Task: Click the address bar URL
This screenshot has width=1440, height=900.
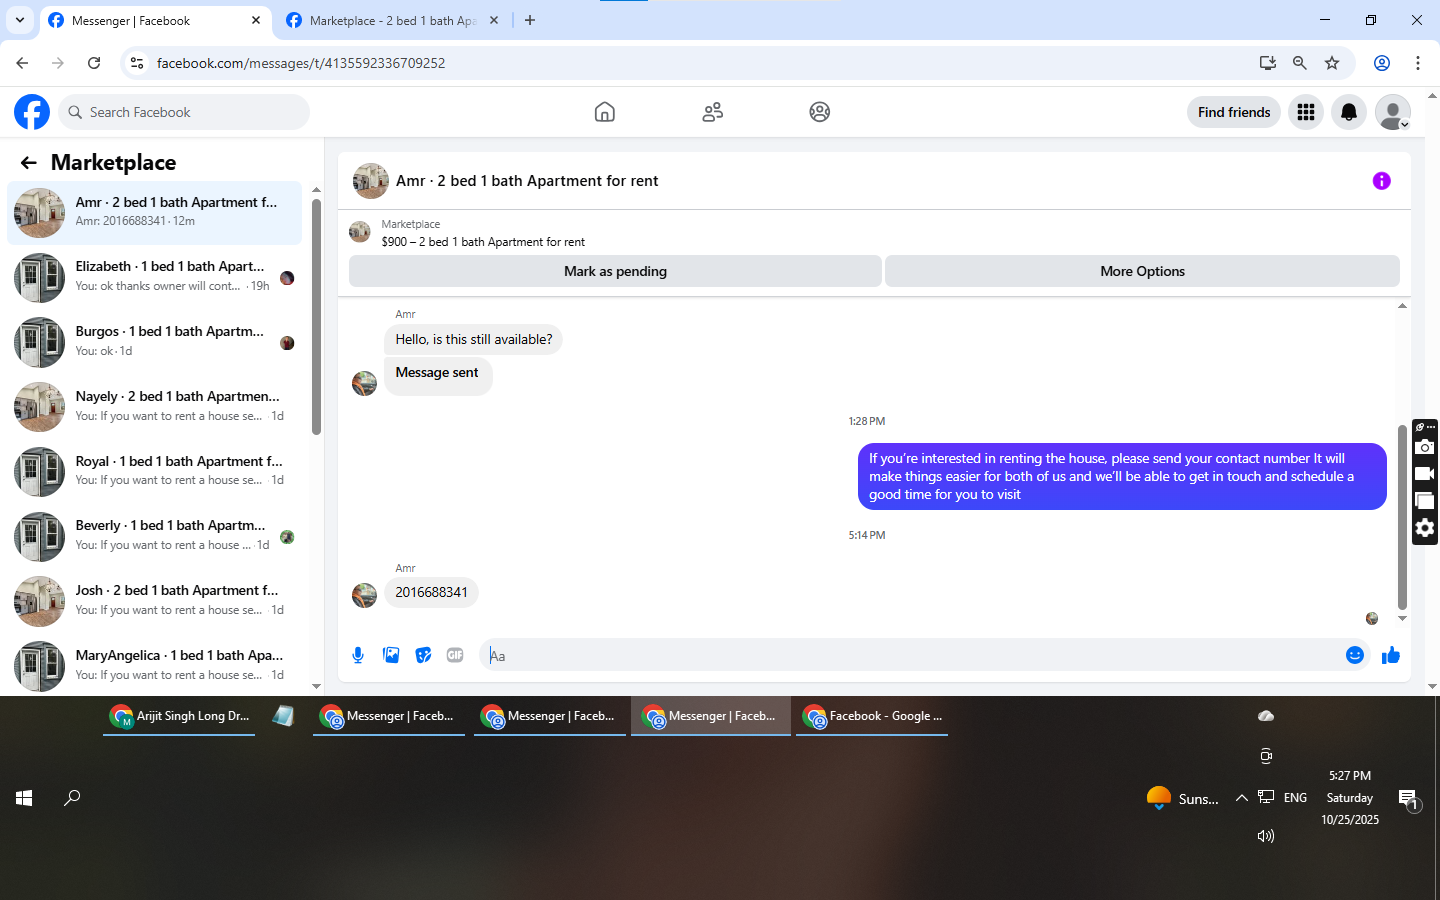Action: pyautogui.click(x=301, y=63)
